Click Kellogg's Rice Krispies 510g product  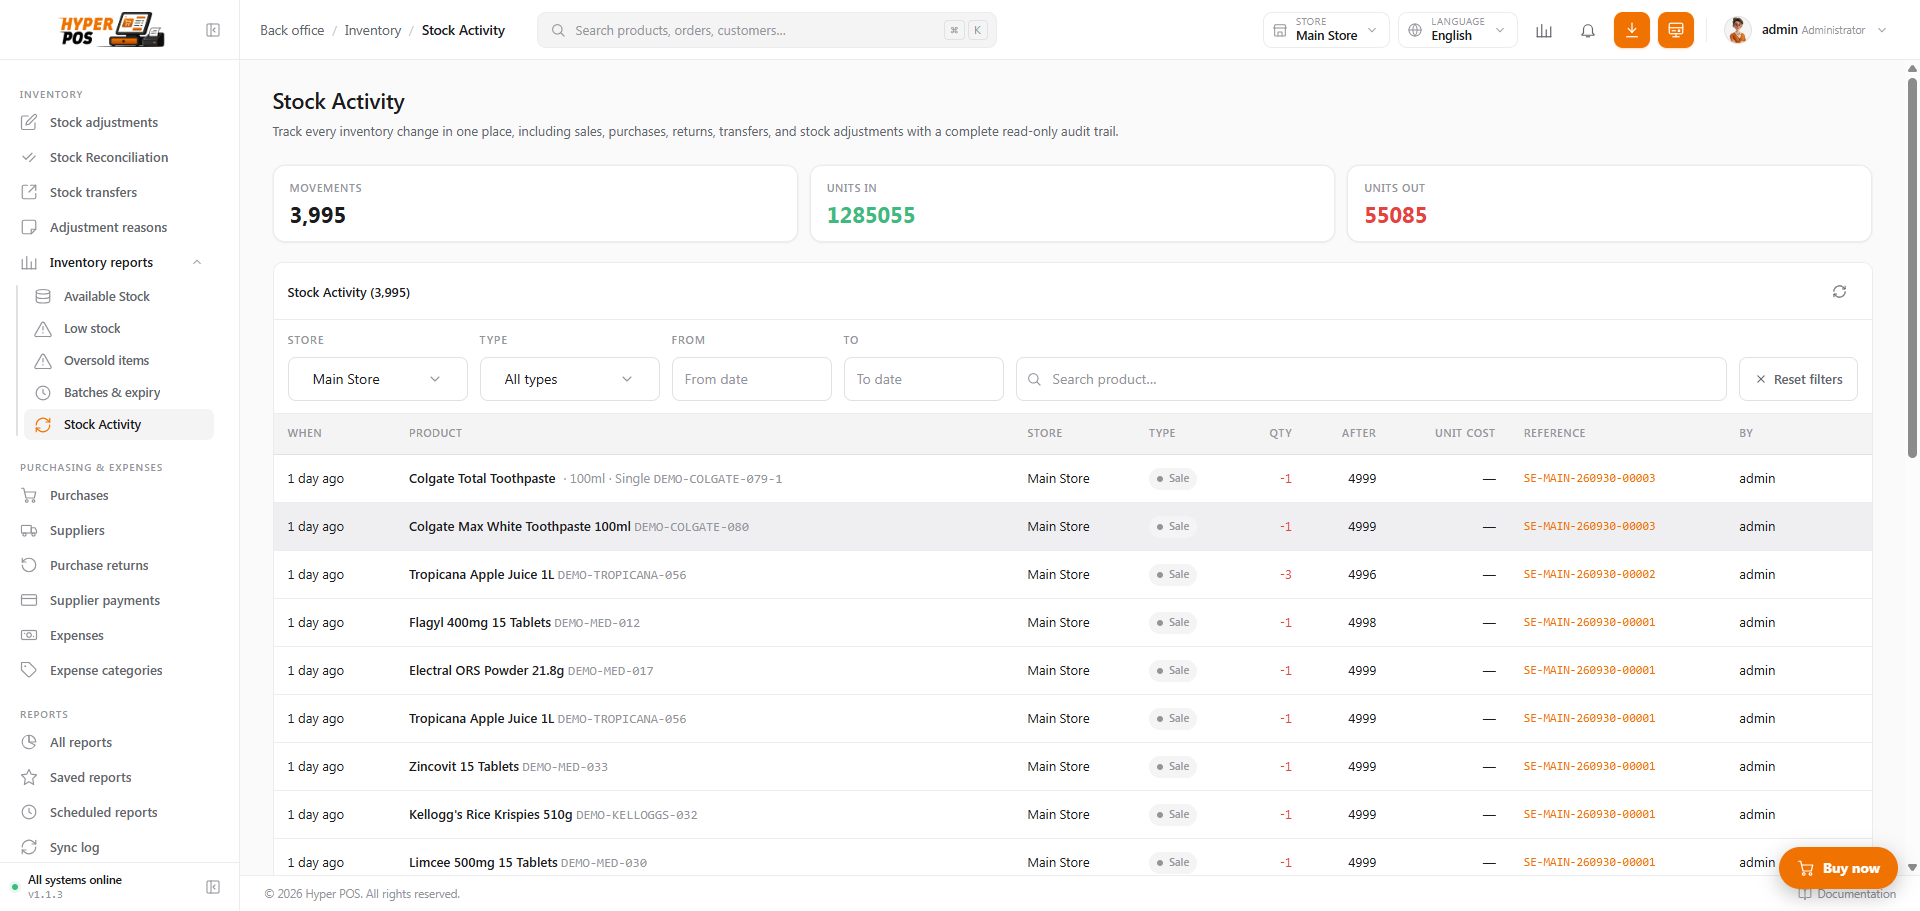(x=491, y=814)
